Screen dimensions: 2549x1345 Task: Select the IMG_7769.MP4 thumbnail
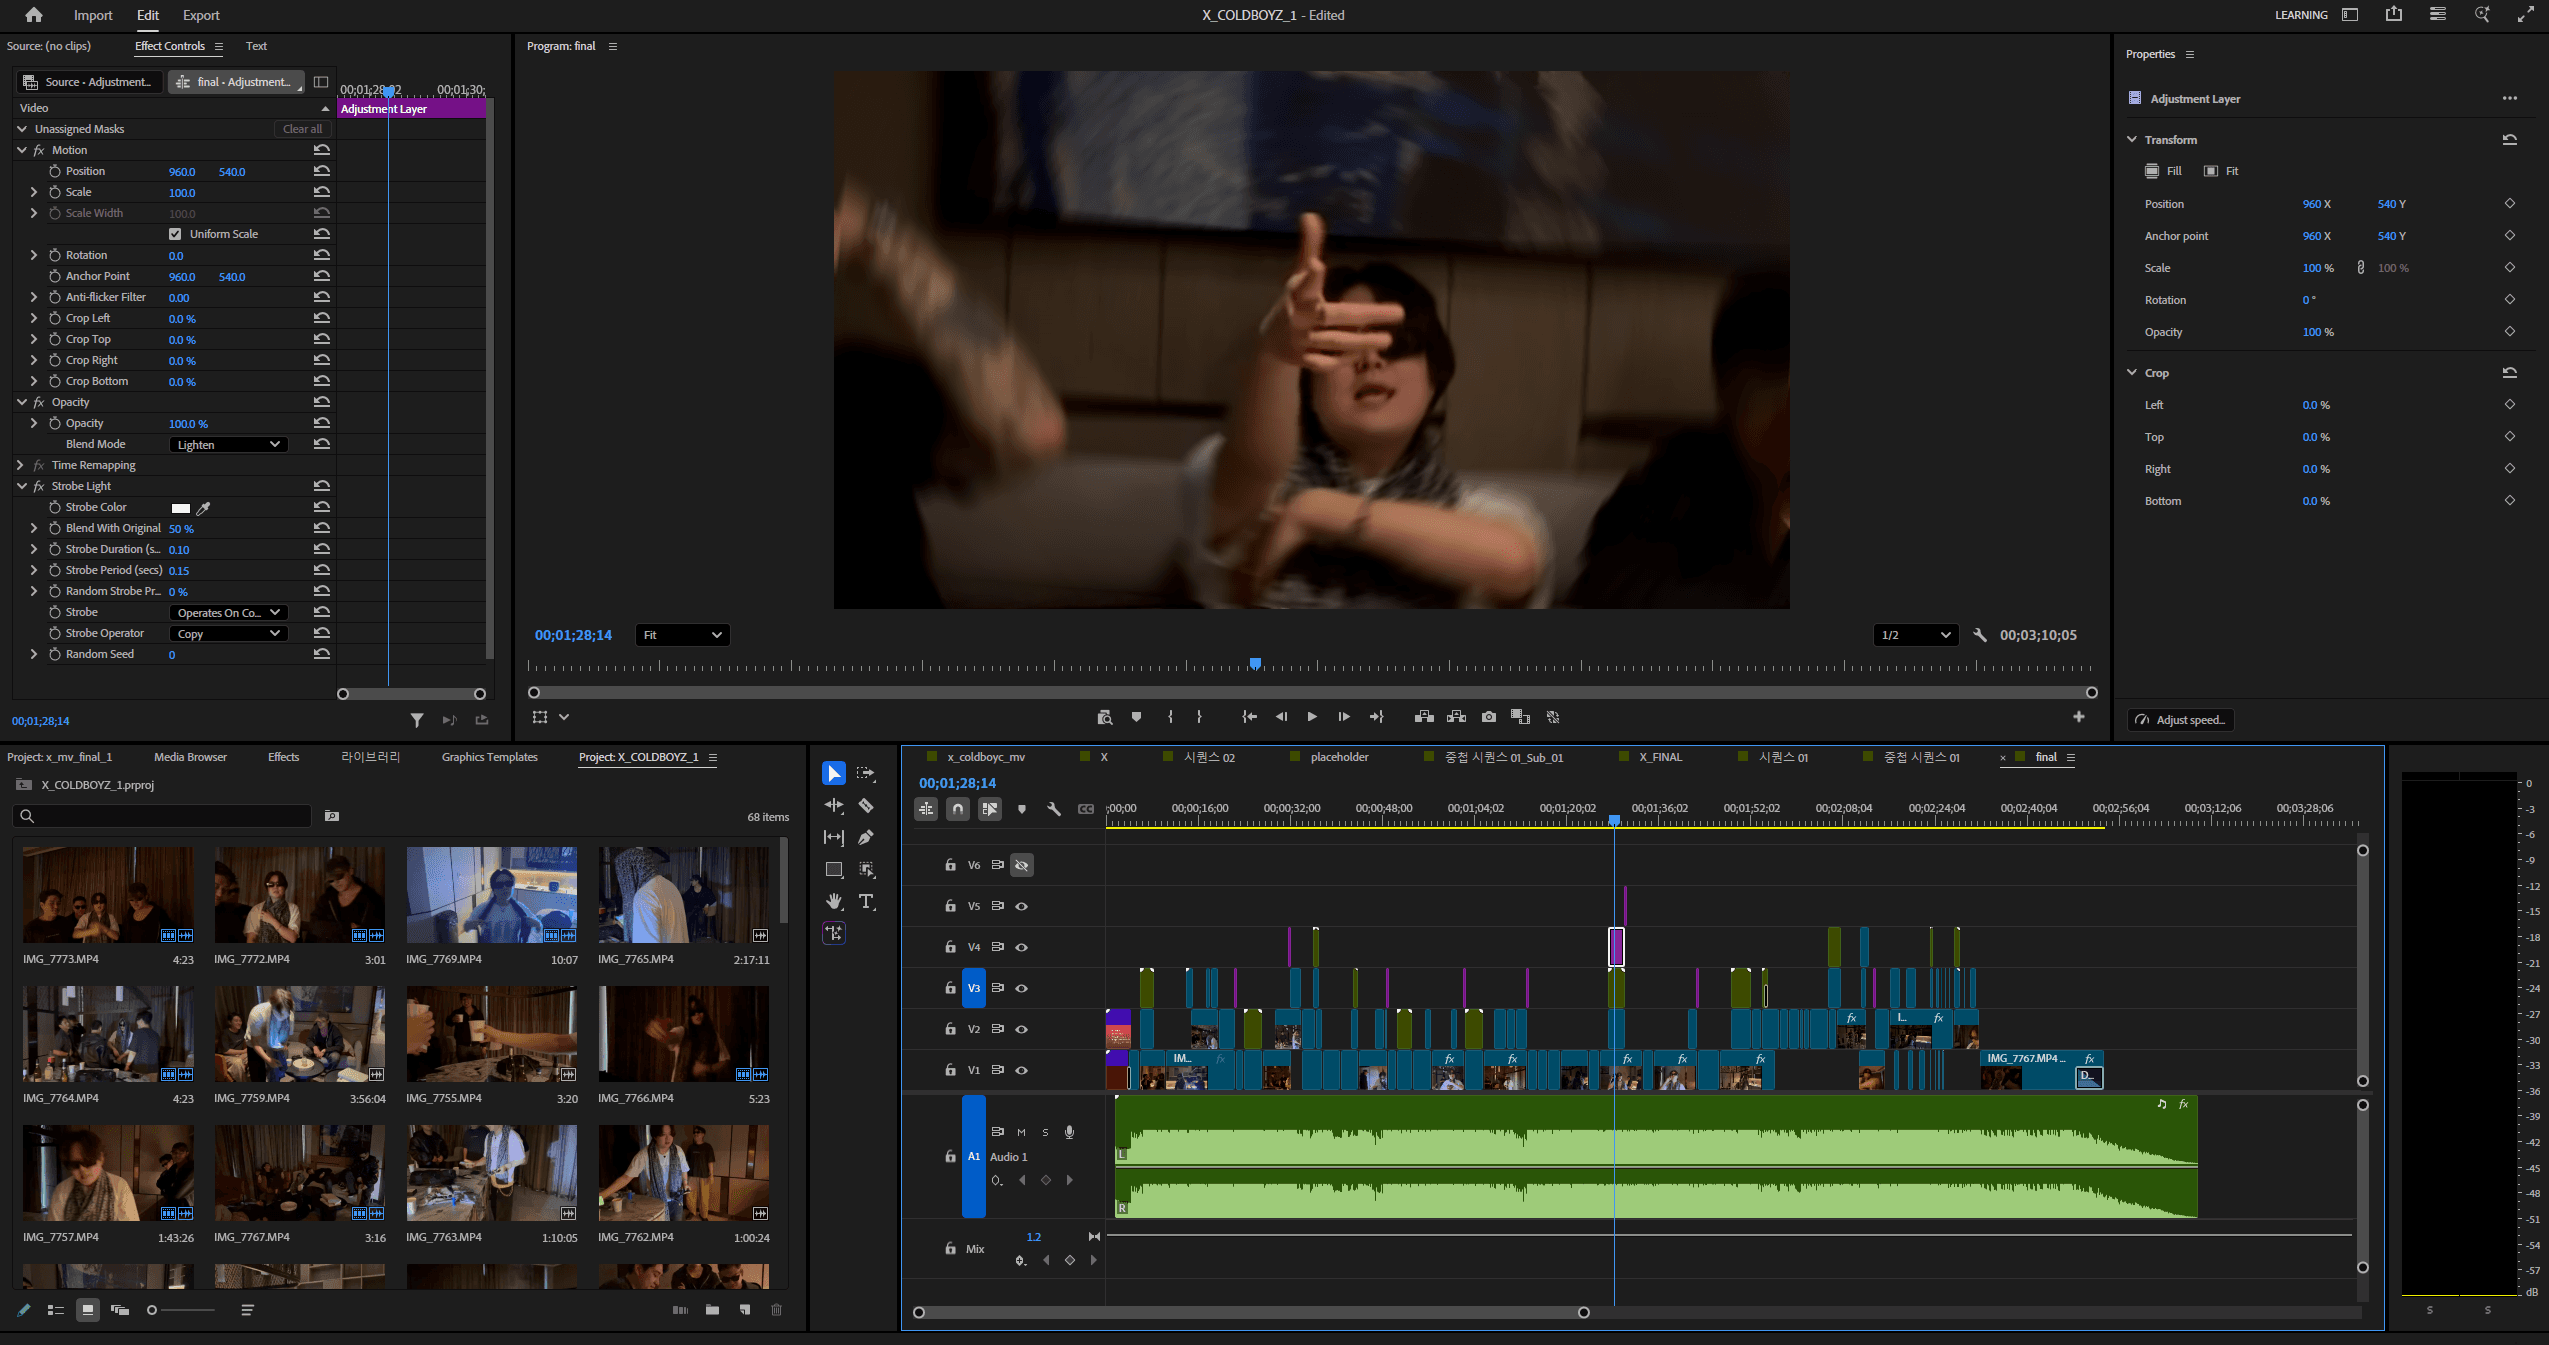click(x=491, y=895)
